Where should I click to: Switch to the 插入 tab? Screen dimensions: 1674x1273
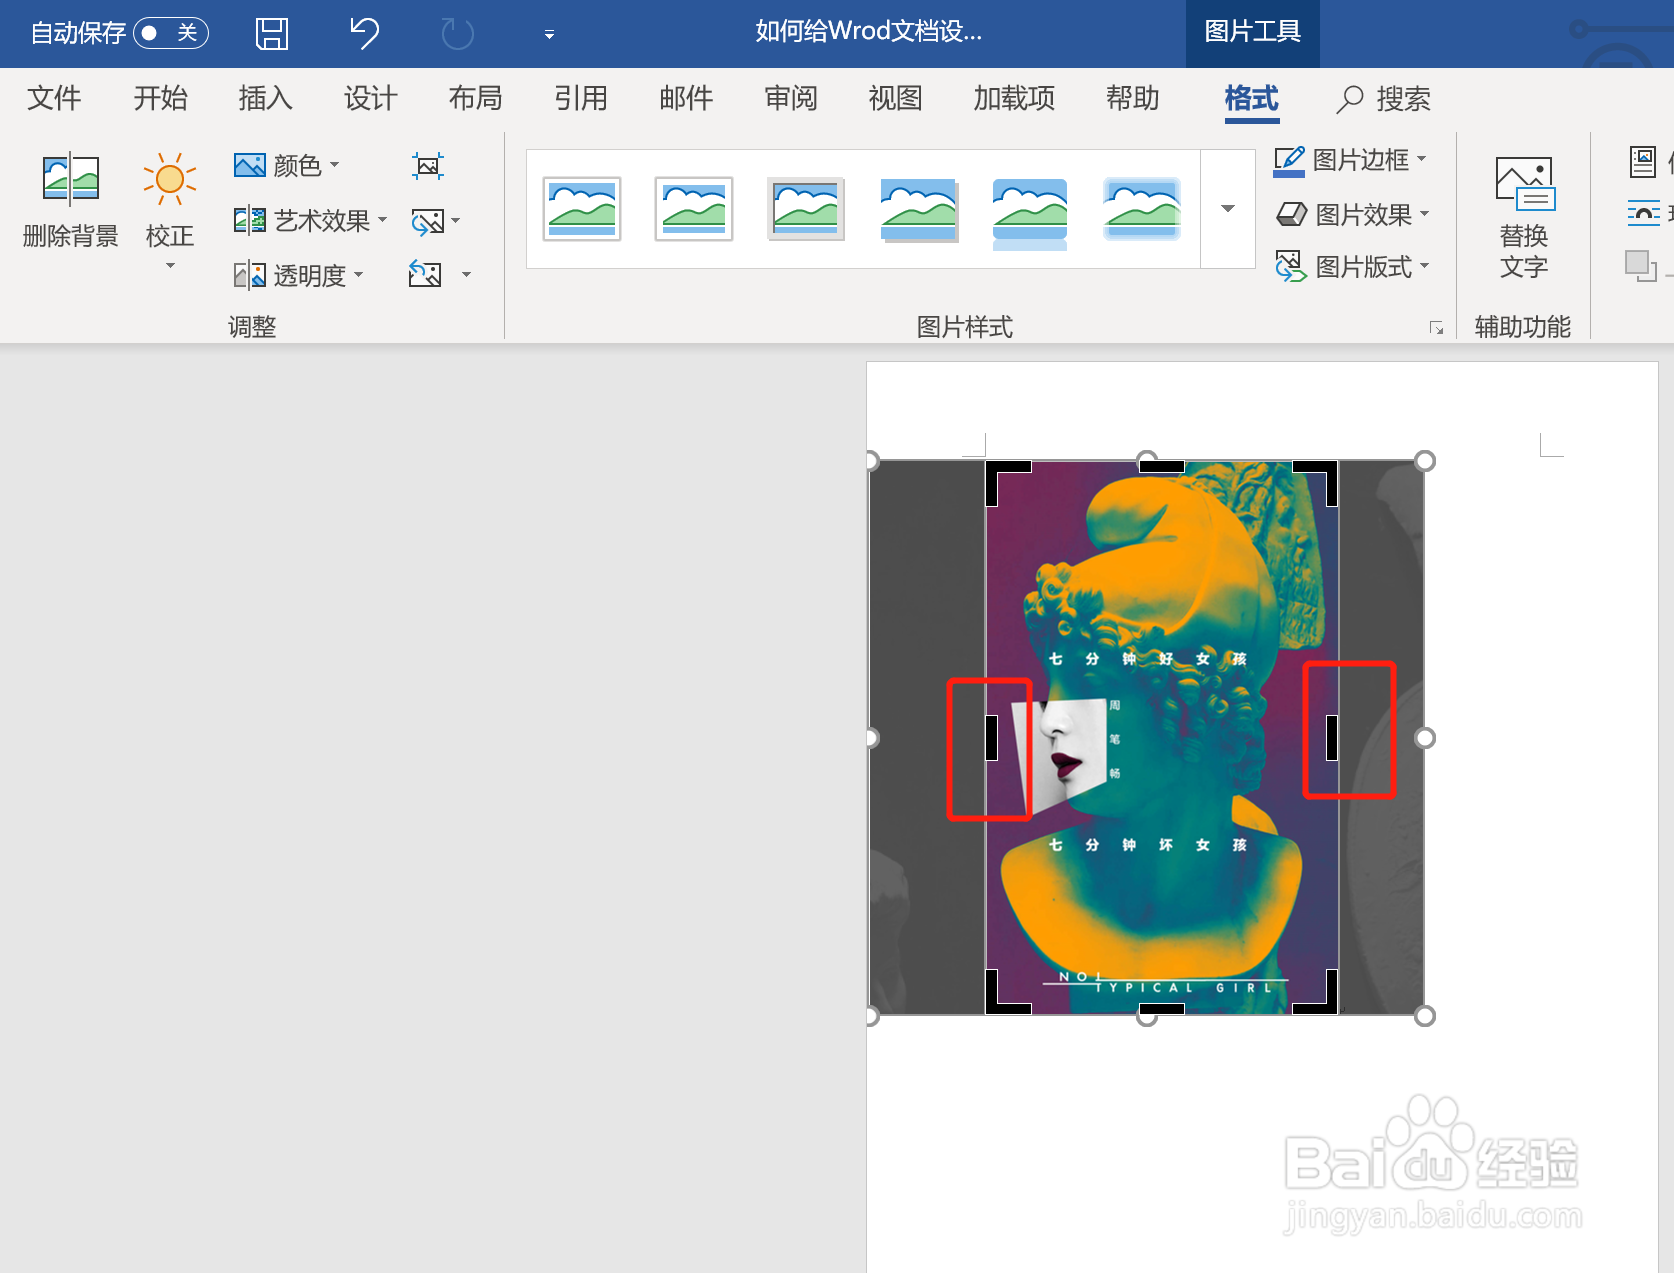265,98
